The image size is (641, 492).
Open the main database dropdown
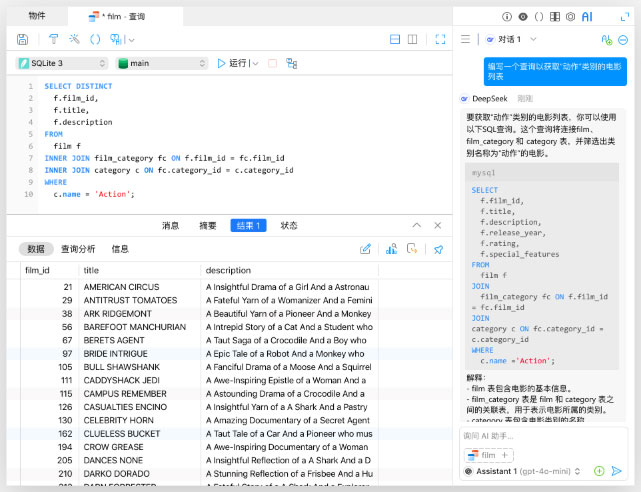click(162, 63)
